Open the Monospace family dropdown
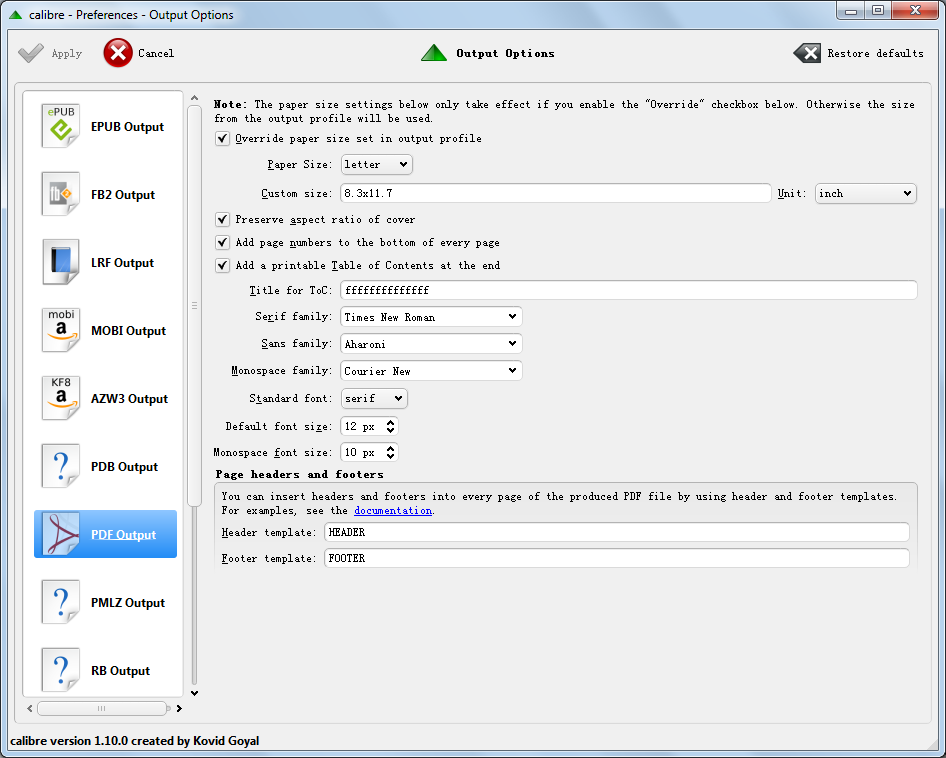946x758 pixels. coord(431,371)
